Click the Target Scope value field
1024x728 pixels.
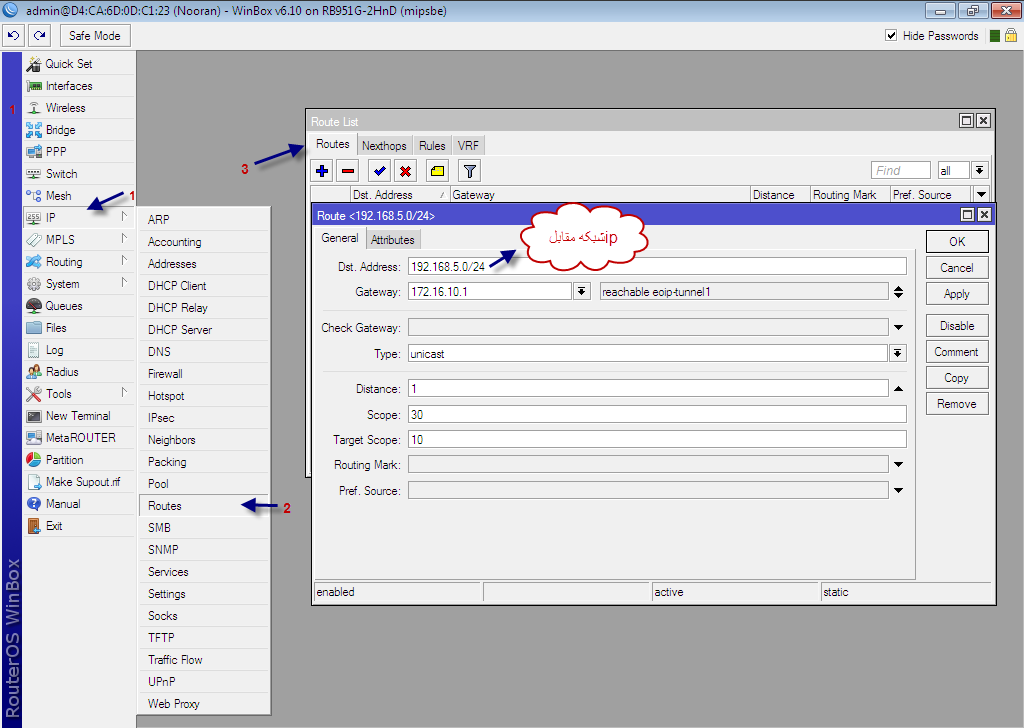[x=657, y=439]
